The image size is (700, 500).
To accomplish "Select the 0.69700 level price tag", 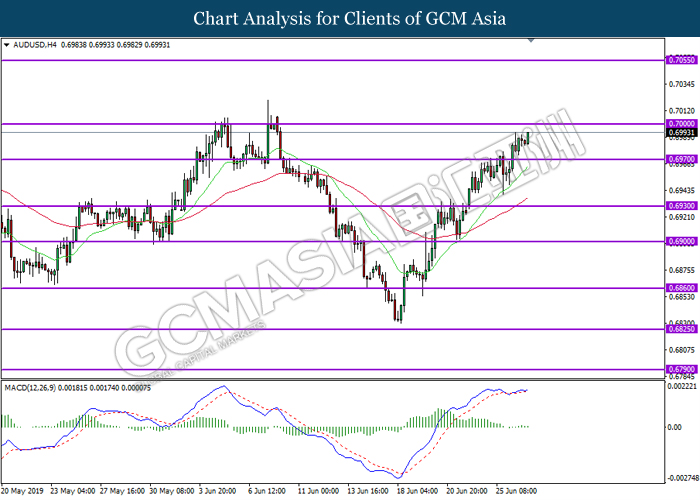I will 681,159.
